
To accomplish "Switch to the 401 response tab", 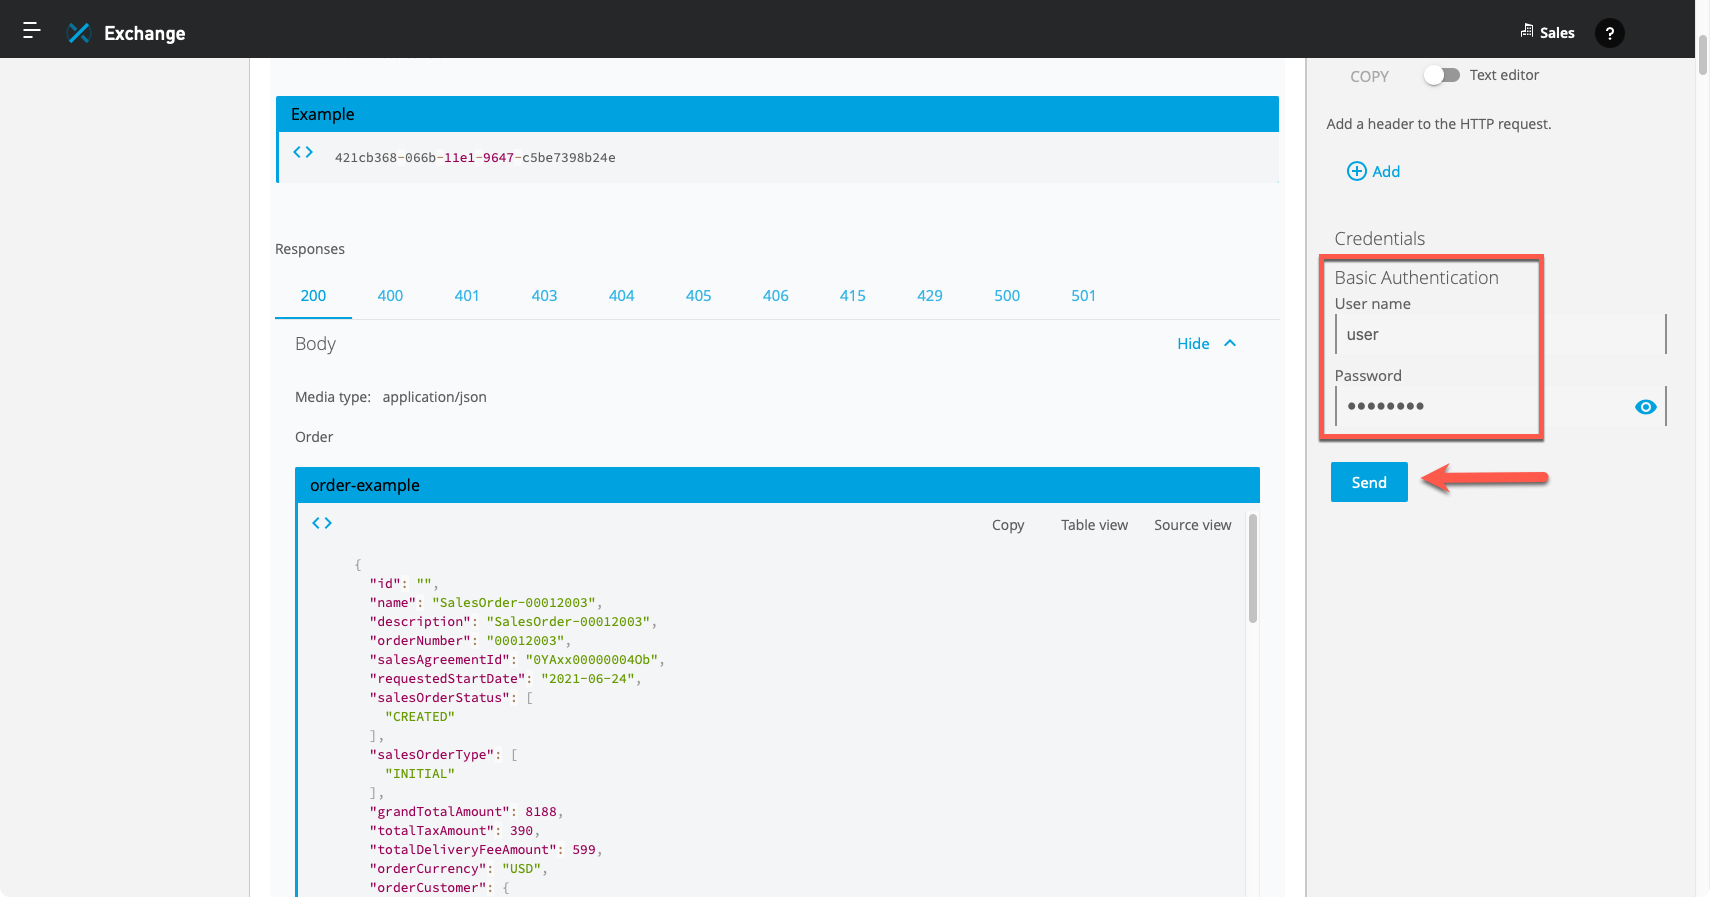I will (467, 296).
